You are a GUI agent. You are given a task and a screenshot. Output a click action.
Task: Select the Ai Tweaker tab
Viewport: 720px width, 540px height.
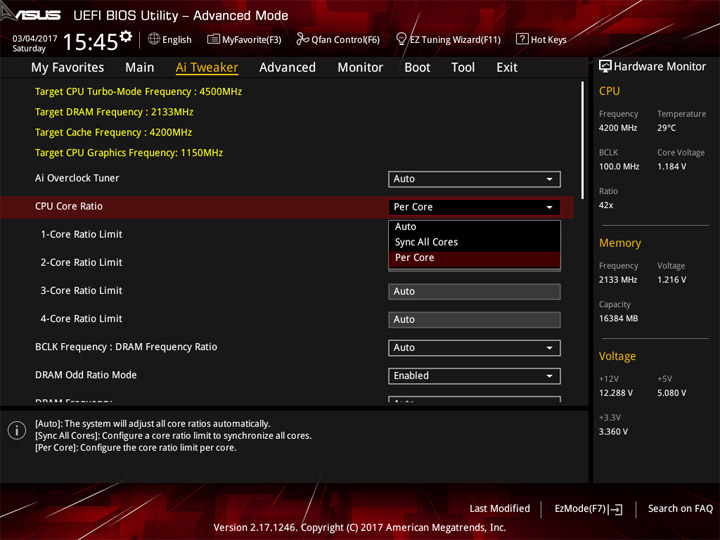pyautogui.click(x=207, y=68)
